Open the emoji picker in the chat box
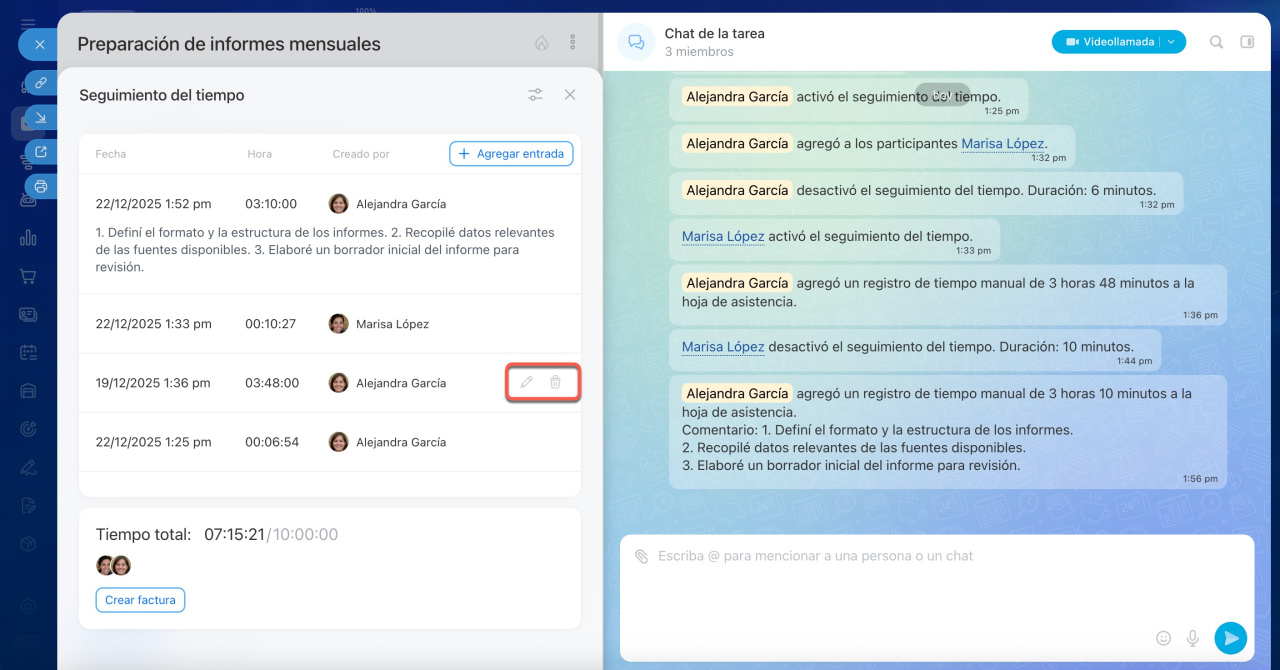This screenshot has width=1280, height=670. click(1163, 637)
